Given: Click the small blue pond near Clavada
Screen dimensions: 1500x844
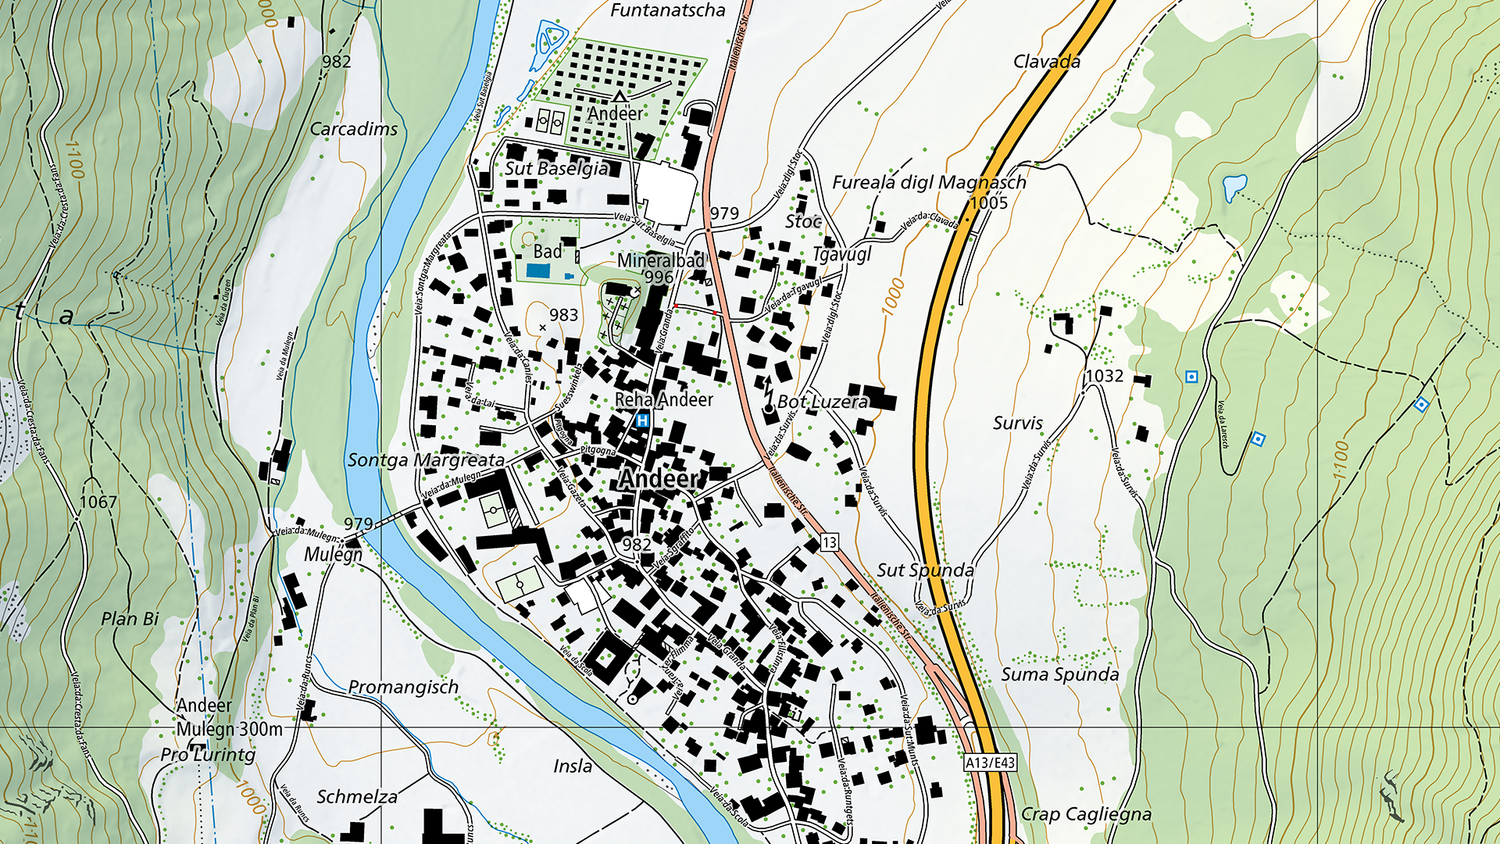Looking at the screenshot, I should pyautogui.click(x=1235, y=186).
